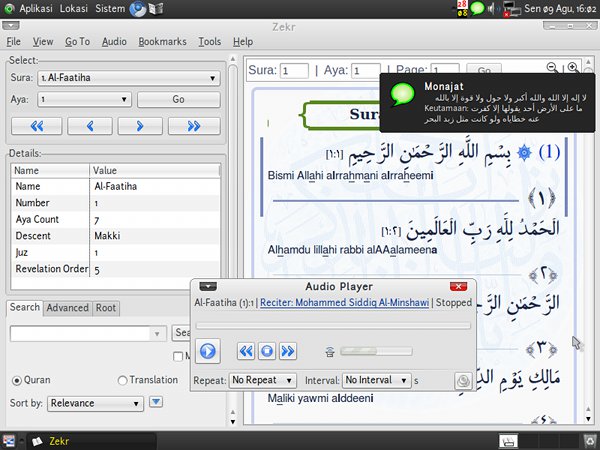Viewport: 600px width, 450px height.
Task: Click Go button in the Select panel
Action: pyautogui.click(x=179, y=99)
